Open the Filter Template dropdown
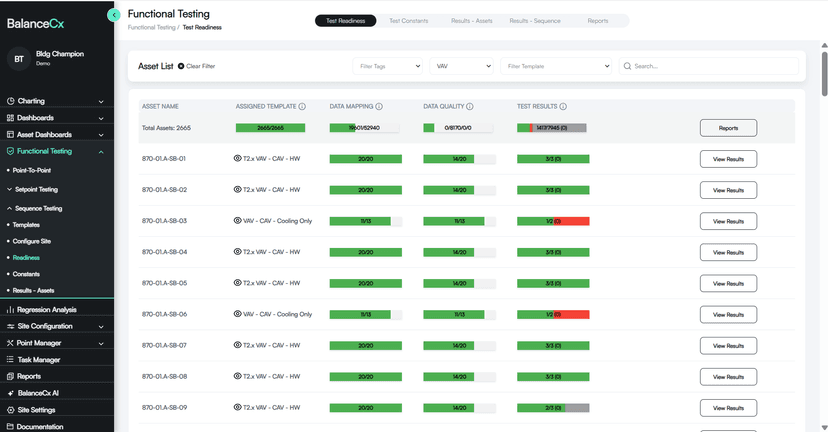This screenshot has height=432, width=828. tap(556, 66)
